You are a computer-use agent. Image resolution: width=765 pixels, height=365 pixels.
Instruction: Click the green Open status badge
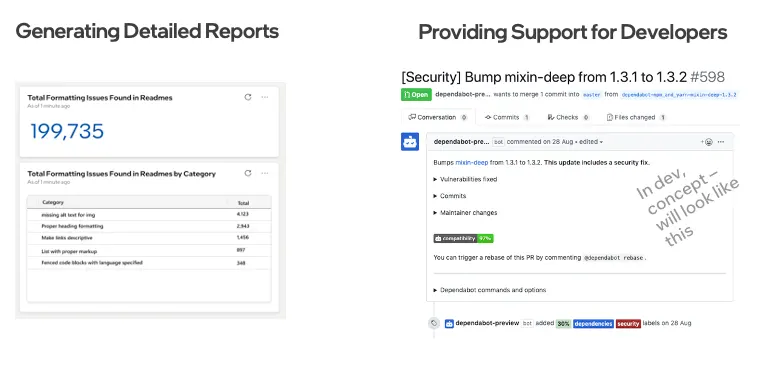pyautogui.click(x=416, y=95)
